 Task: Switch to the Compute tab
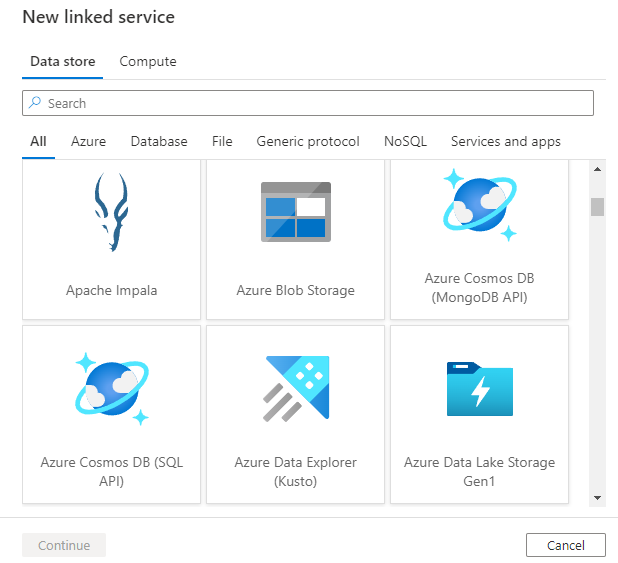point(148,62)
